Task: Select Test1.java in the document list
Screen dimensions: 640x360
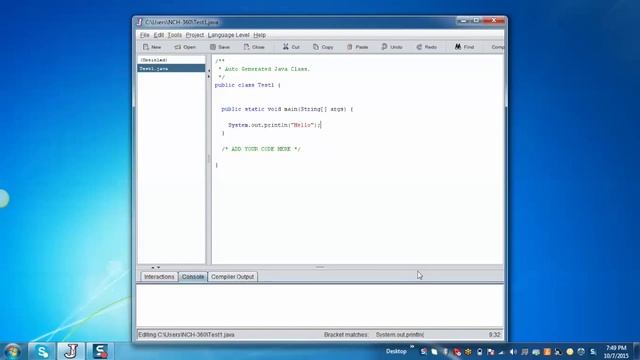Action: coord(171,69)
